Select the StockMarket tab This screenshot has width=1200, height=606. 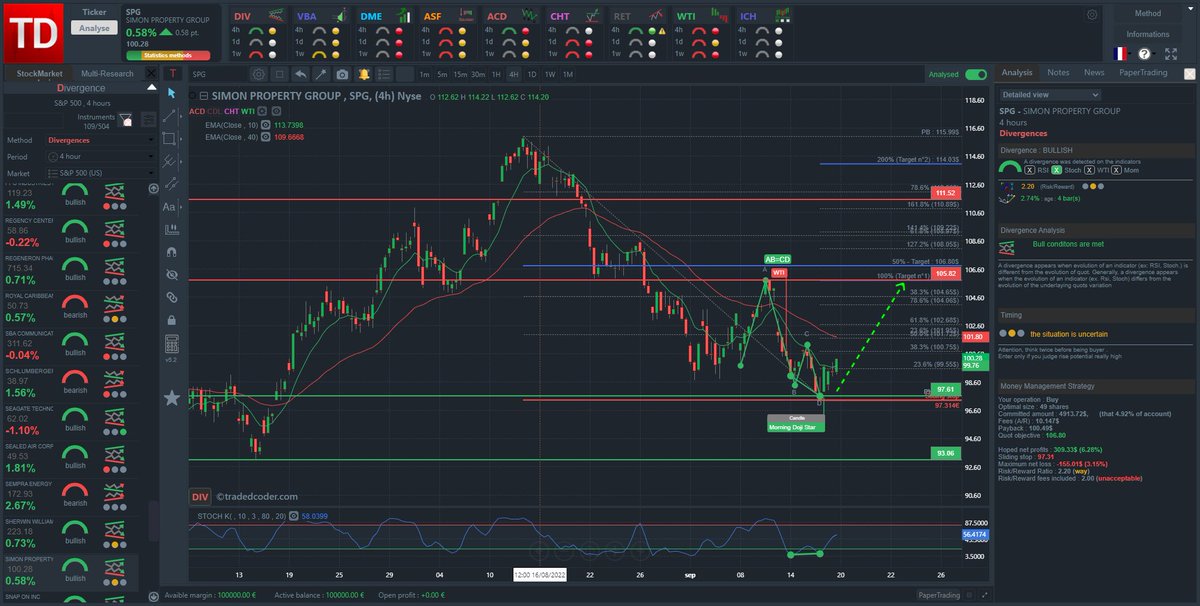38,74
